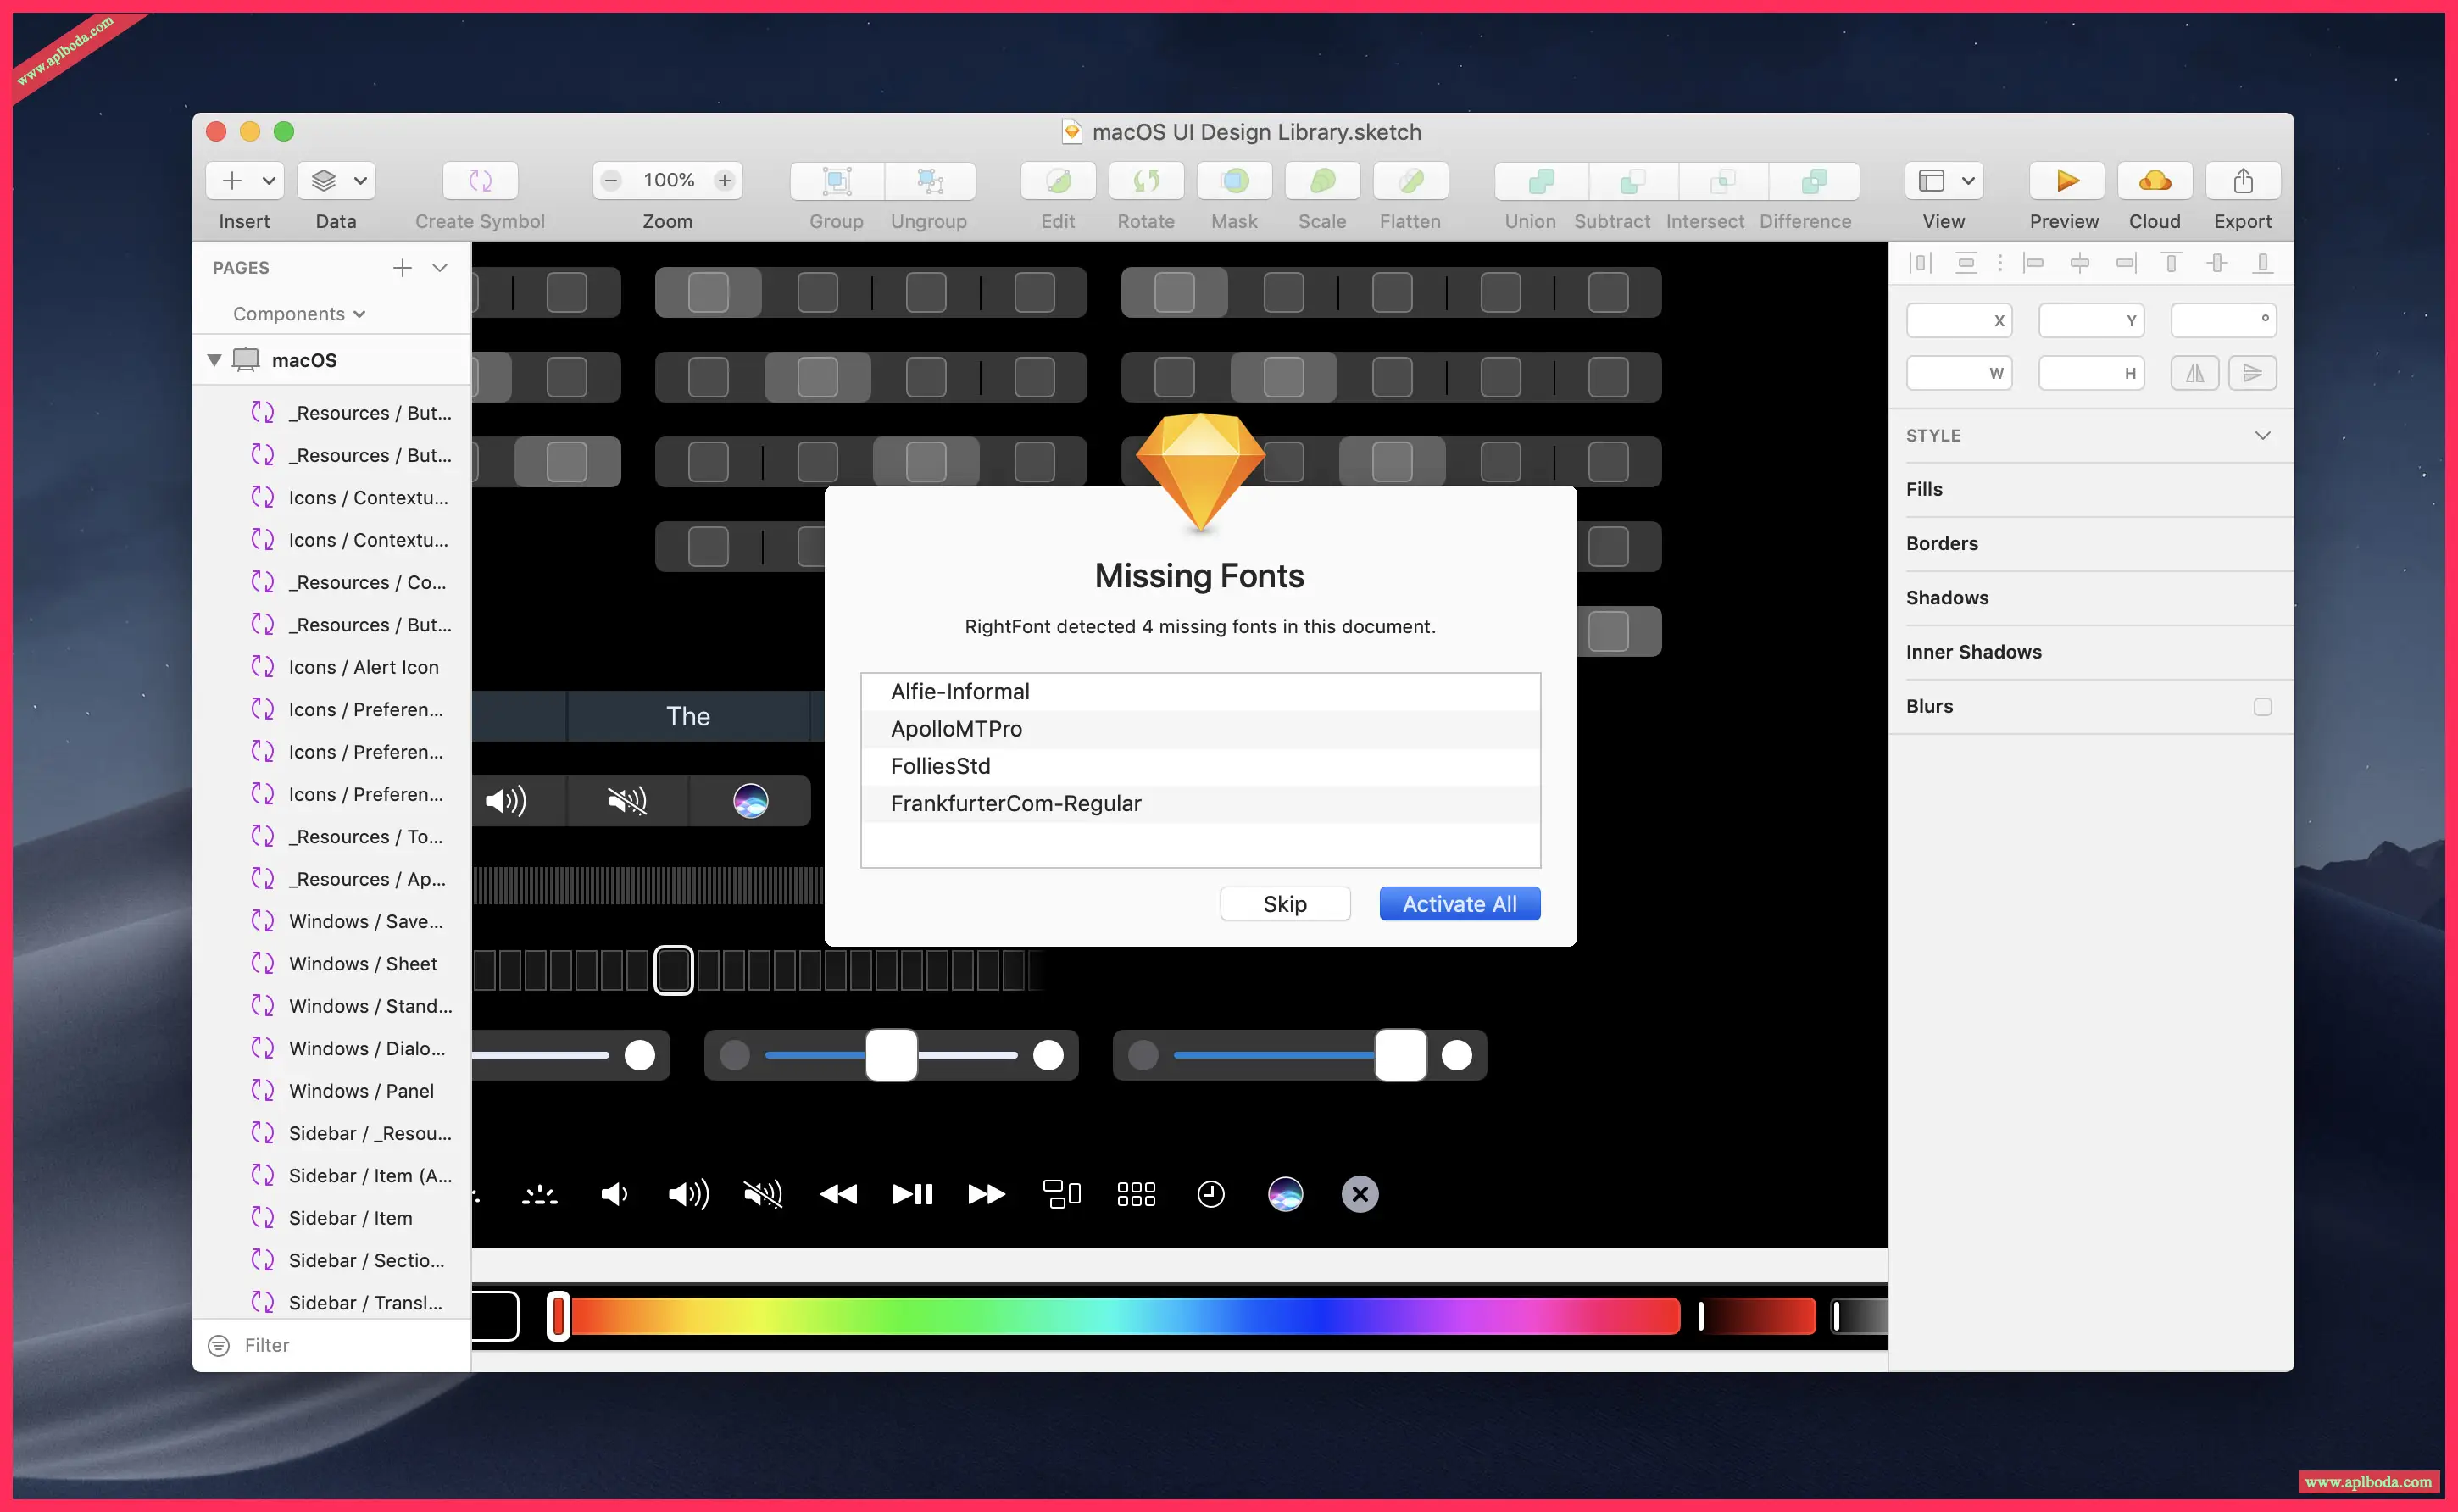Click the Intersect boolean icon
The height and width of the screenshot is (1512, 2458).
1723,181
